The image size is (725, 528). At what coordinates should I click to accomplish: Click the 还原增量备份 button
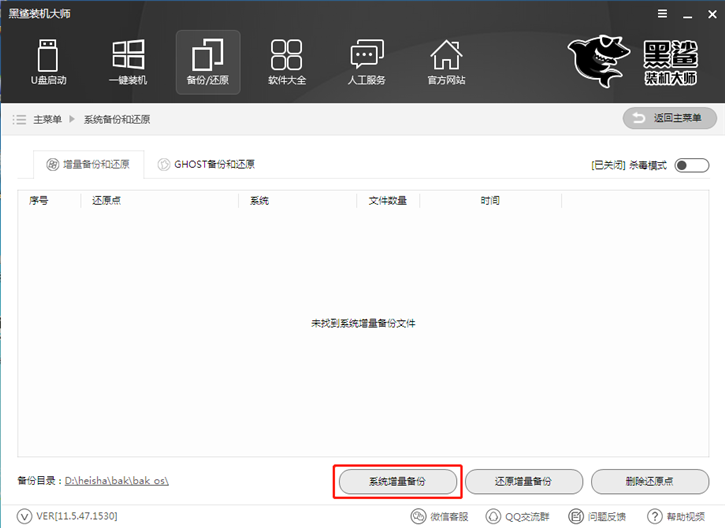523,481
